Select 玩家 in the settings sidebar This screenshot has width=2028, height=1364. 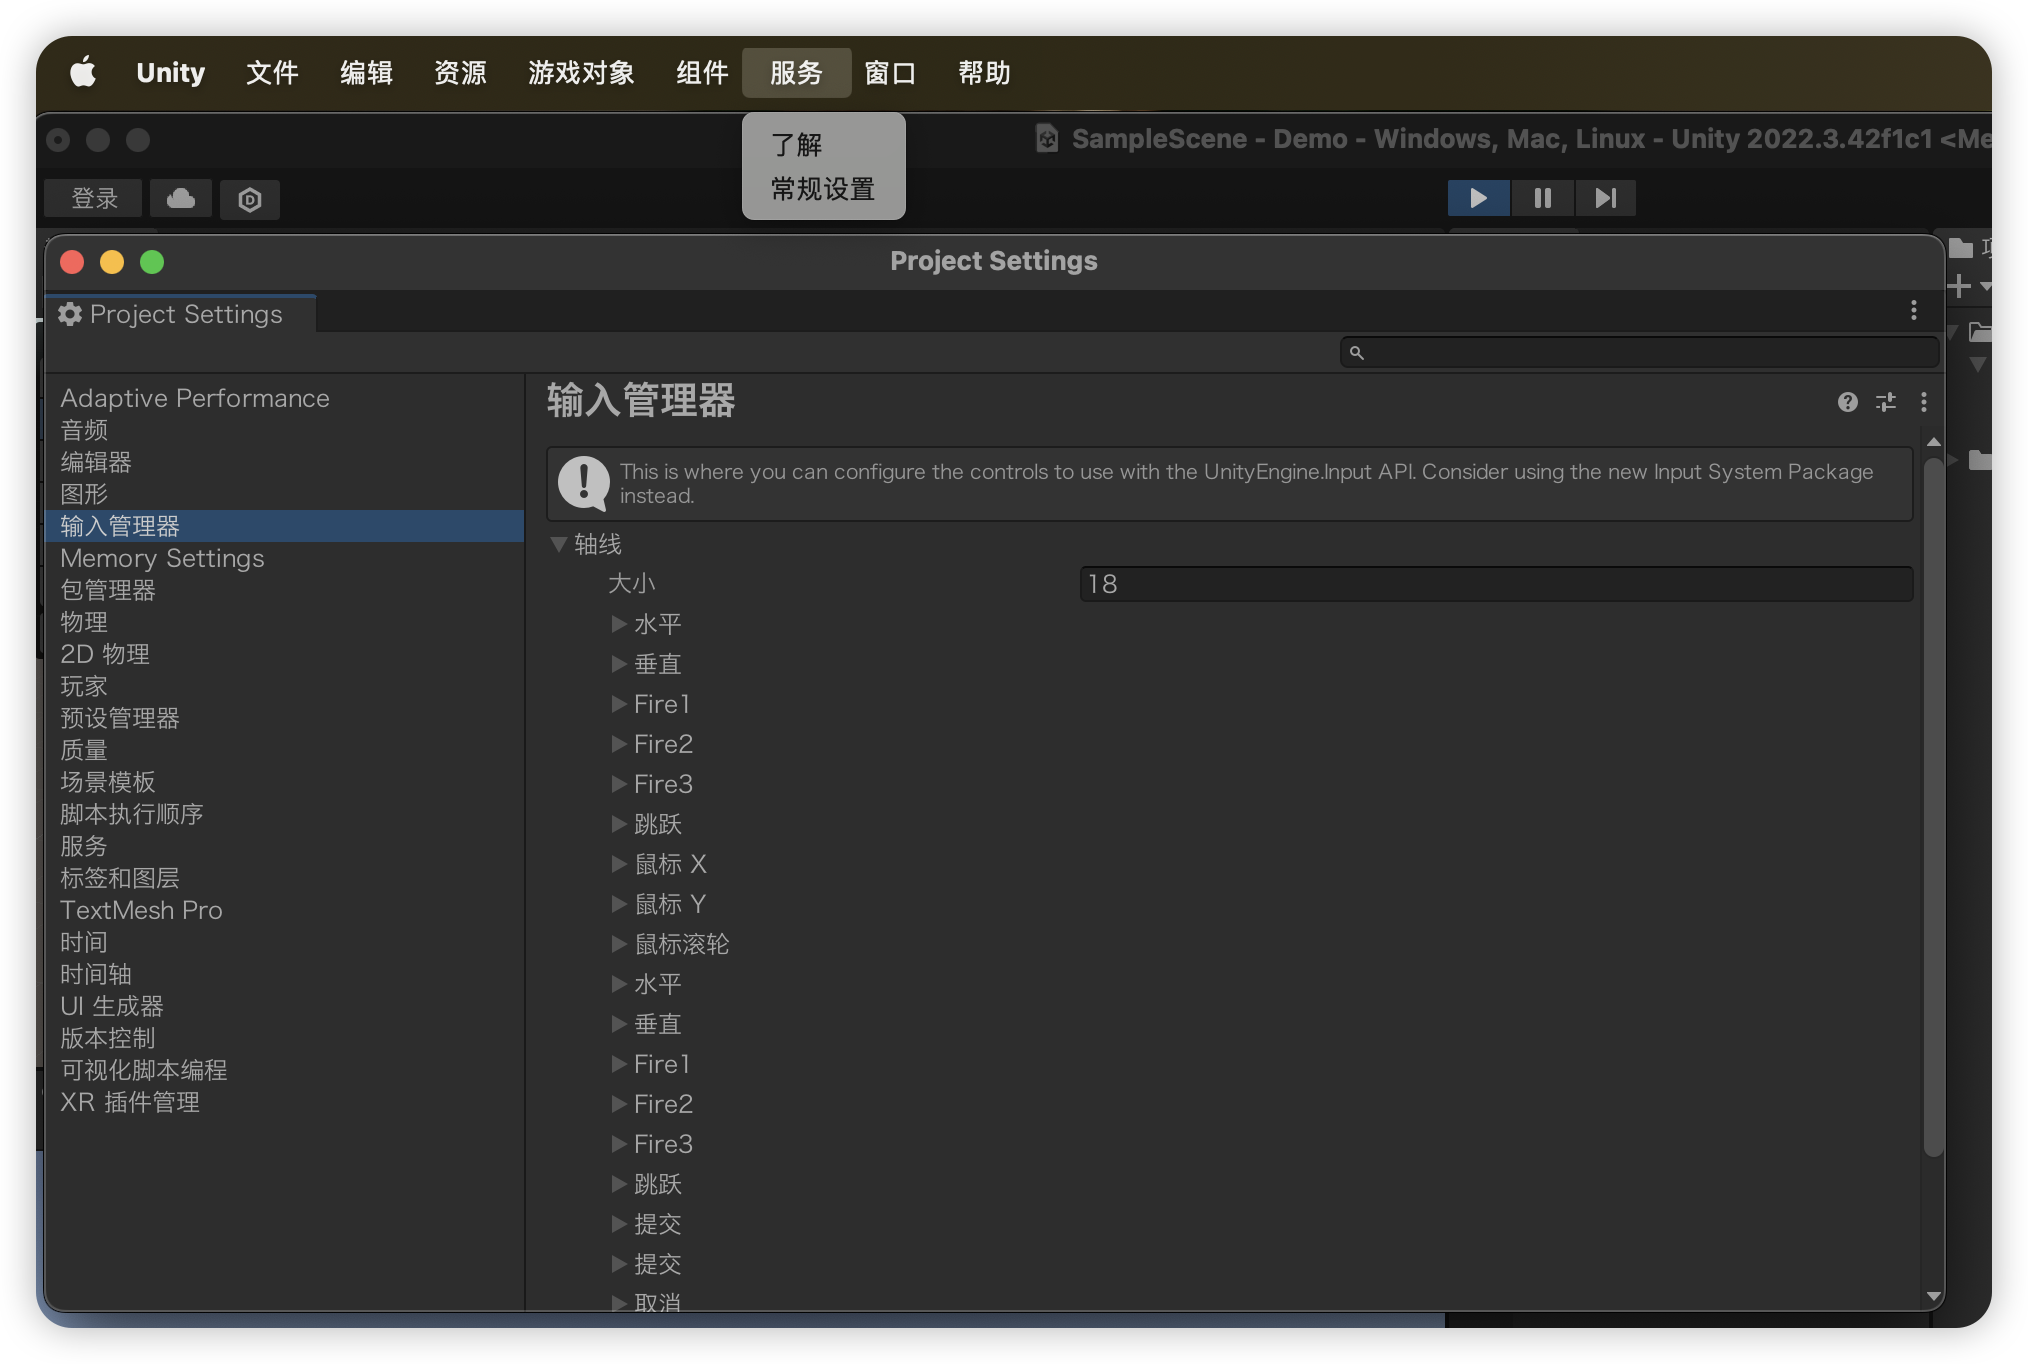tap(84, 686)
